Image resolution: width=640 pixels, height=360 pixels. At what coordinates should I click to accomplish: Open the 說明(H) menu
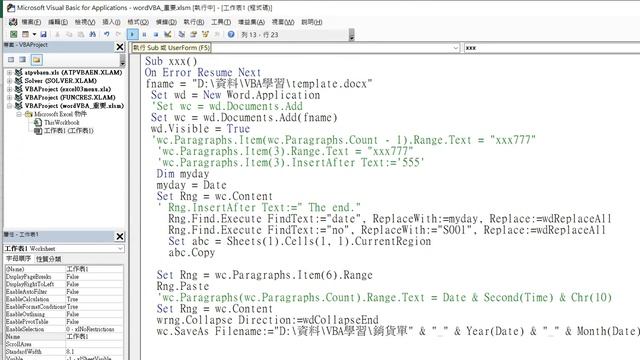(312, 22)
